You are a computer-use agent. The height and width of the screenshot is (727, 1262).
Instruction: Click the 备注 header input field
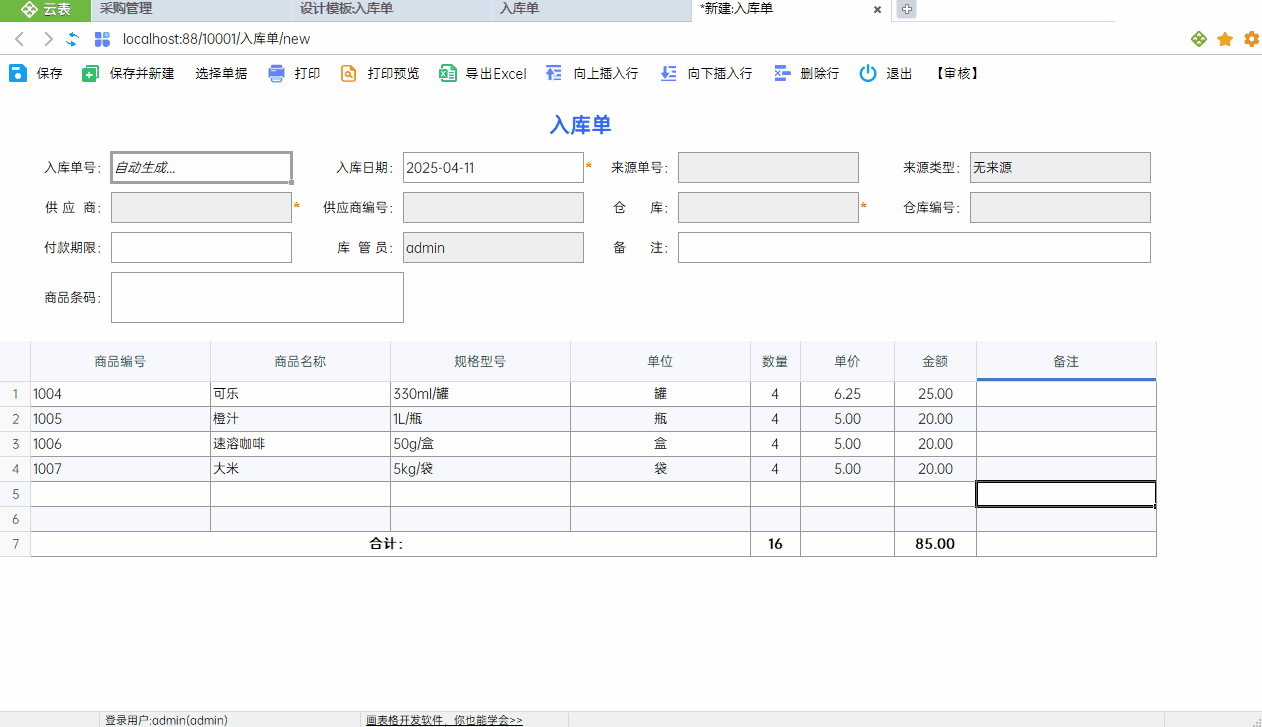pyautogui.click(x=914, y=247)
